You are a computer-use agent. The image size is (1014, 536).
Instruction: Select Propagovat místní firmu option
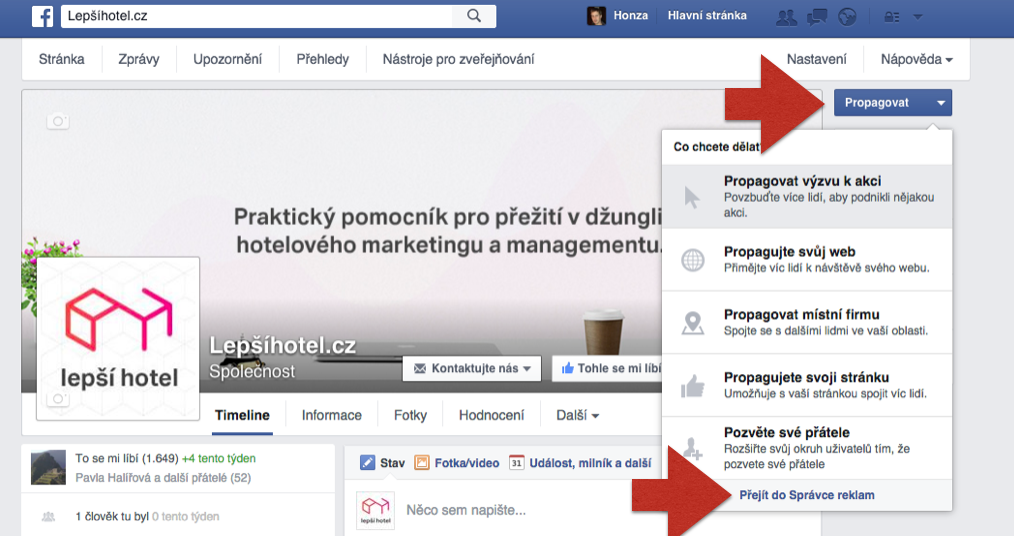(x=807, y=322)
